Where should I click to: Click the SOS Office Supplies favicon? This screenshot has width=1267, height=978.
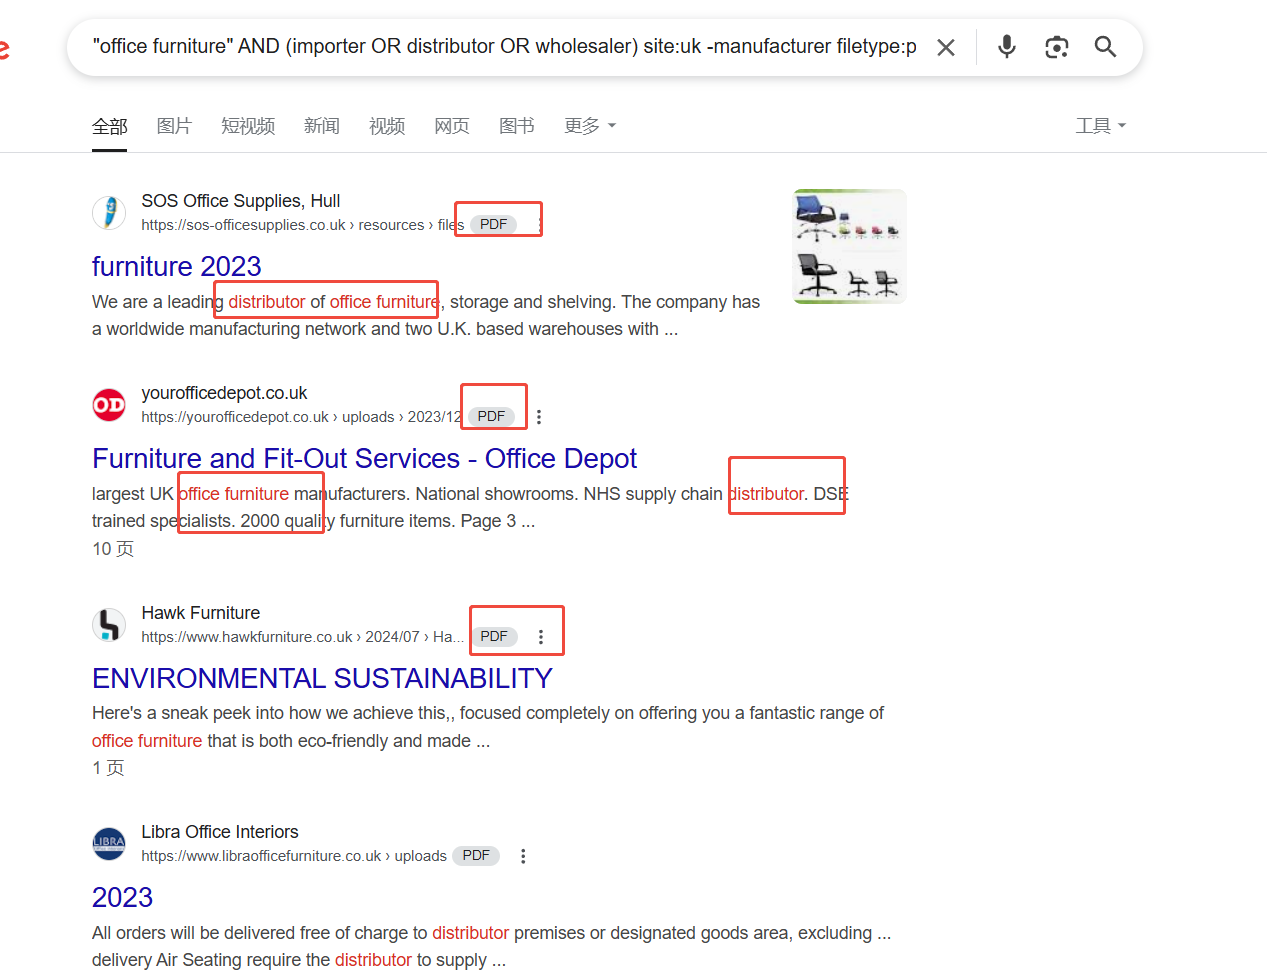pos(109,213)
